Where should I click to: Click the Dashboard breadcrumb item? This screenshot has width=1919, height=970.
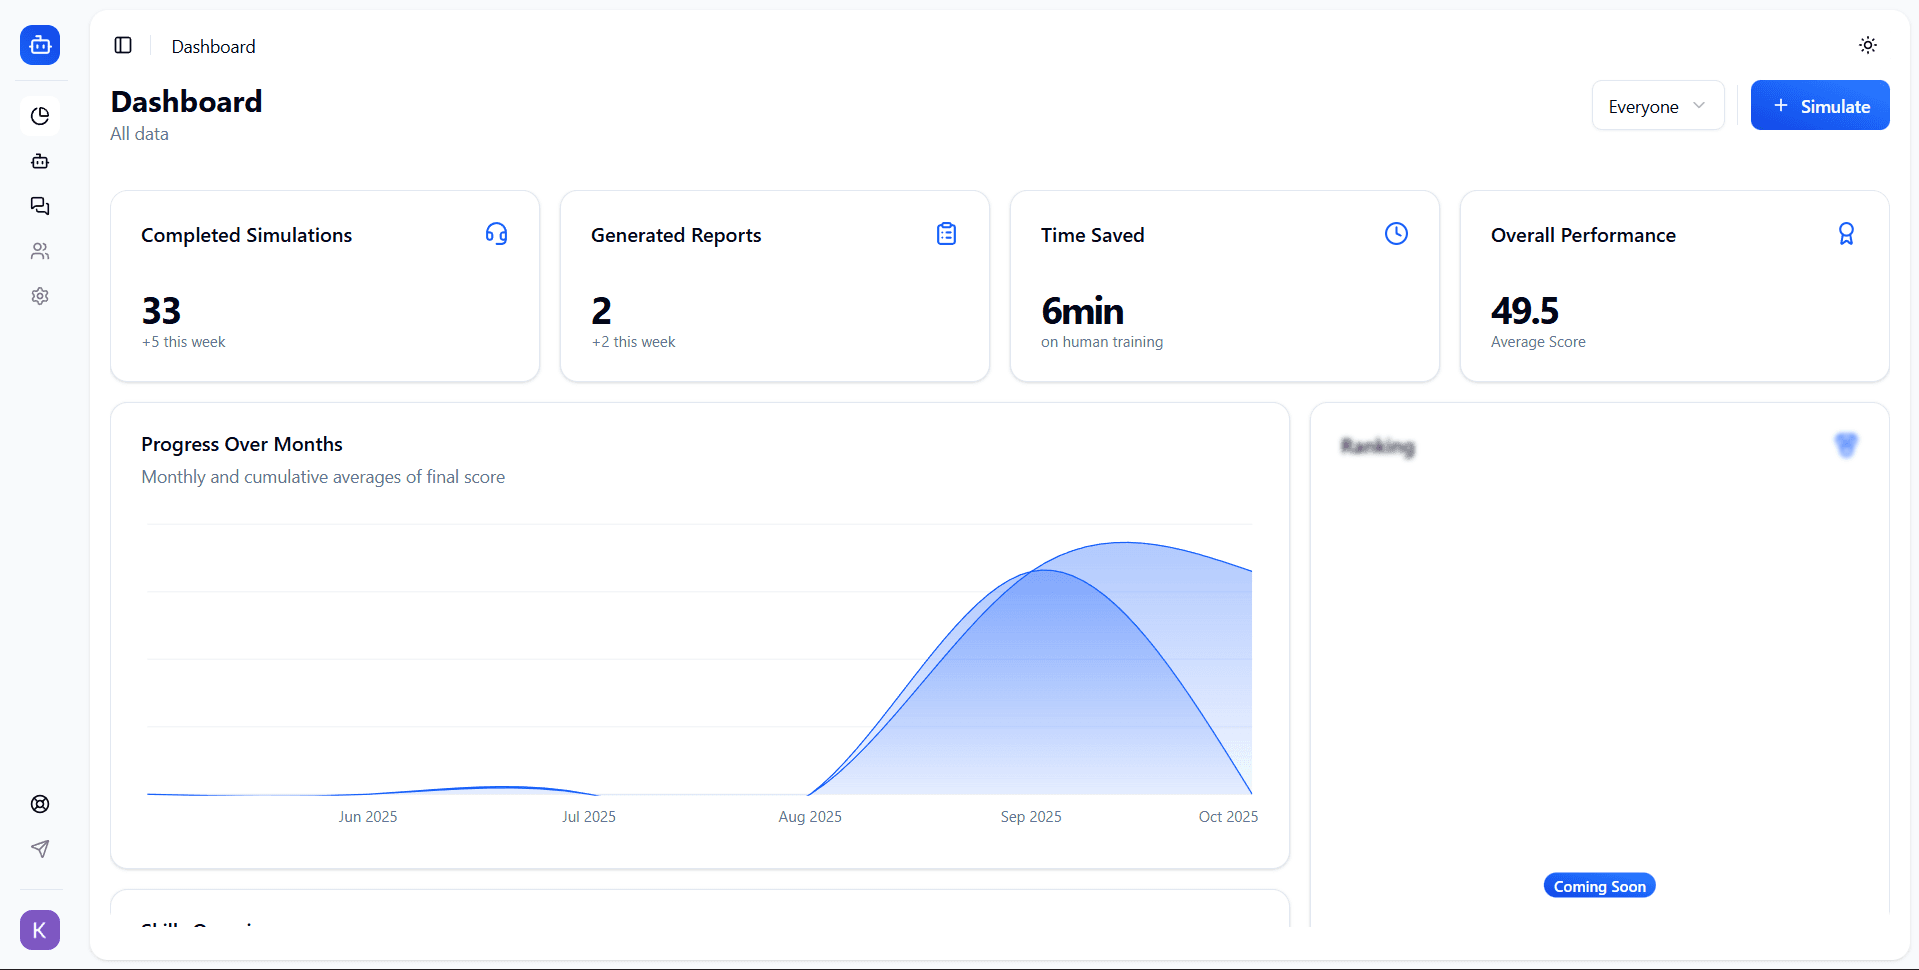click(x=213, y=47)
